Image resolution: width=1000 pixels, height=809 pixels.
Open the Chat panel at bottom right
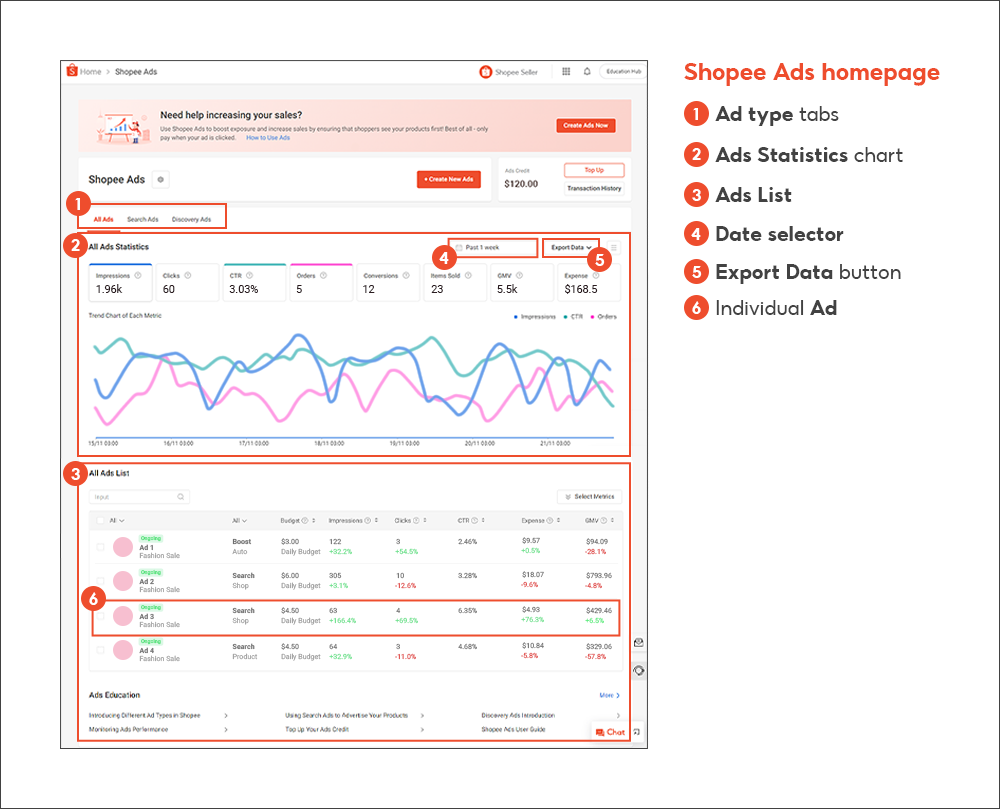pyautogui.click(x=610, y=731)
